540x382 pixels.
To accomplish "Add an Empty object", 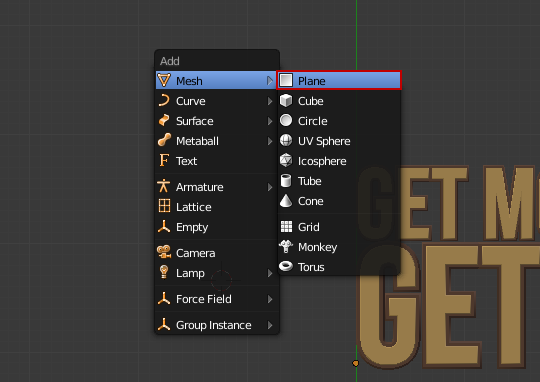I will tap(216, 227).
